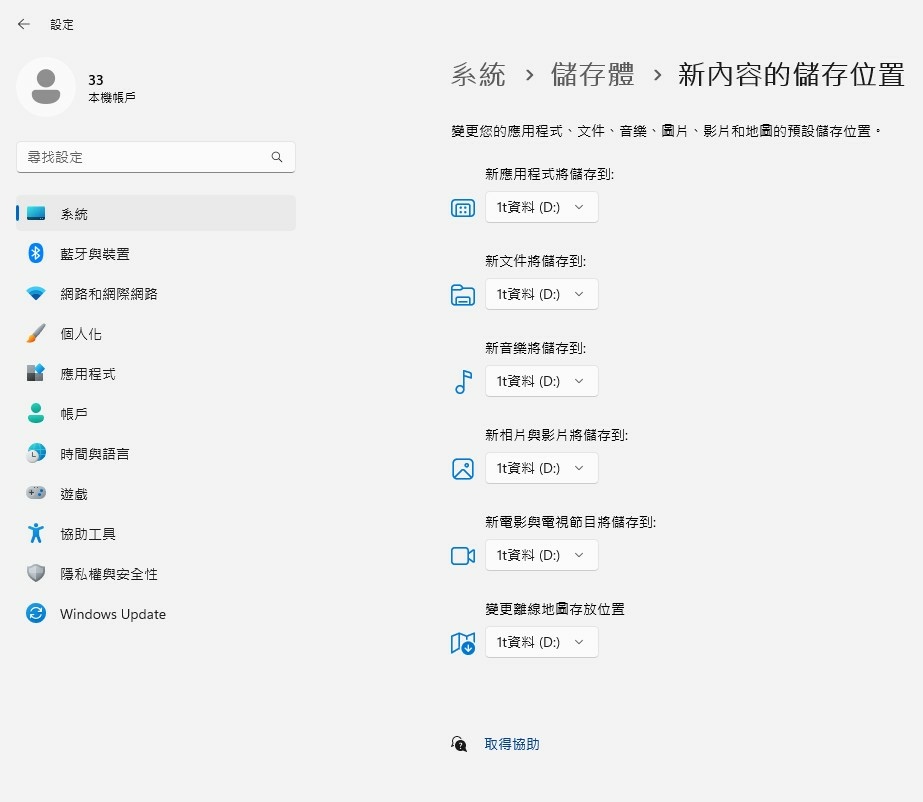Click the back arrow to return
Screen dimensions: 923x802
[x=22, y=23]
